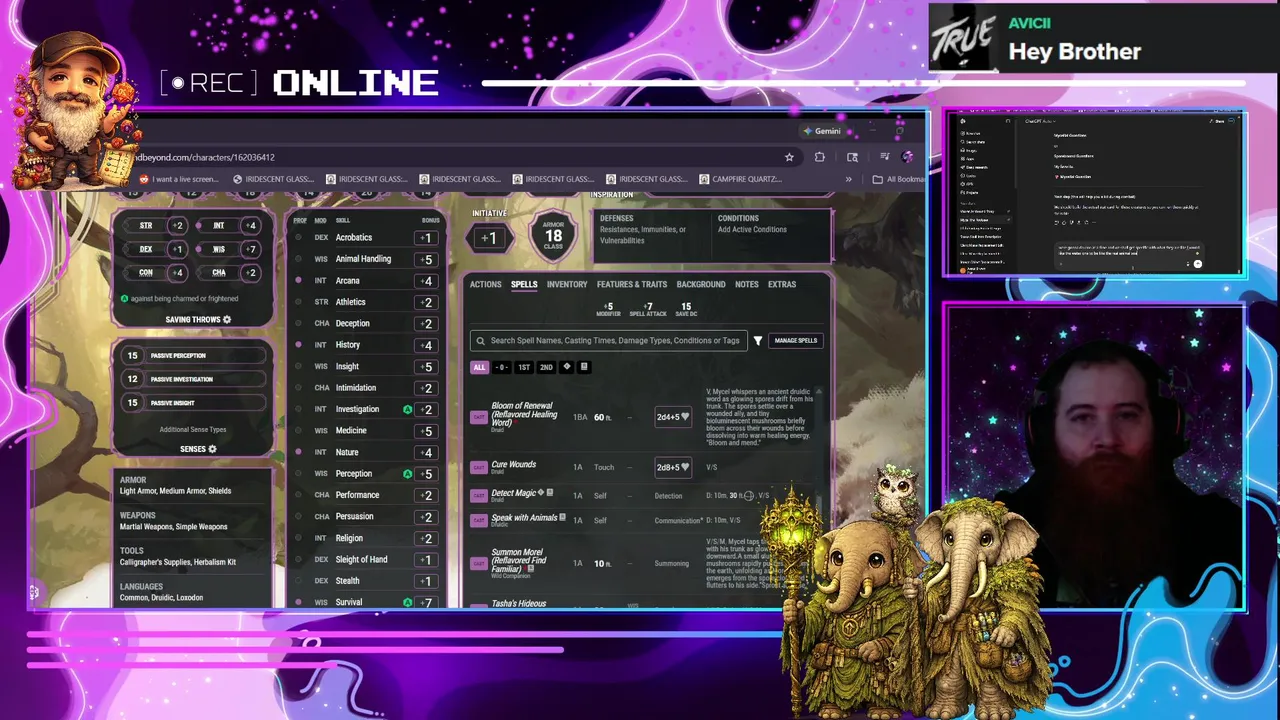
Task: Toggle Nature proficiency dot
Action: tap(298, 453)
